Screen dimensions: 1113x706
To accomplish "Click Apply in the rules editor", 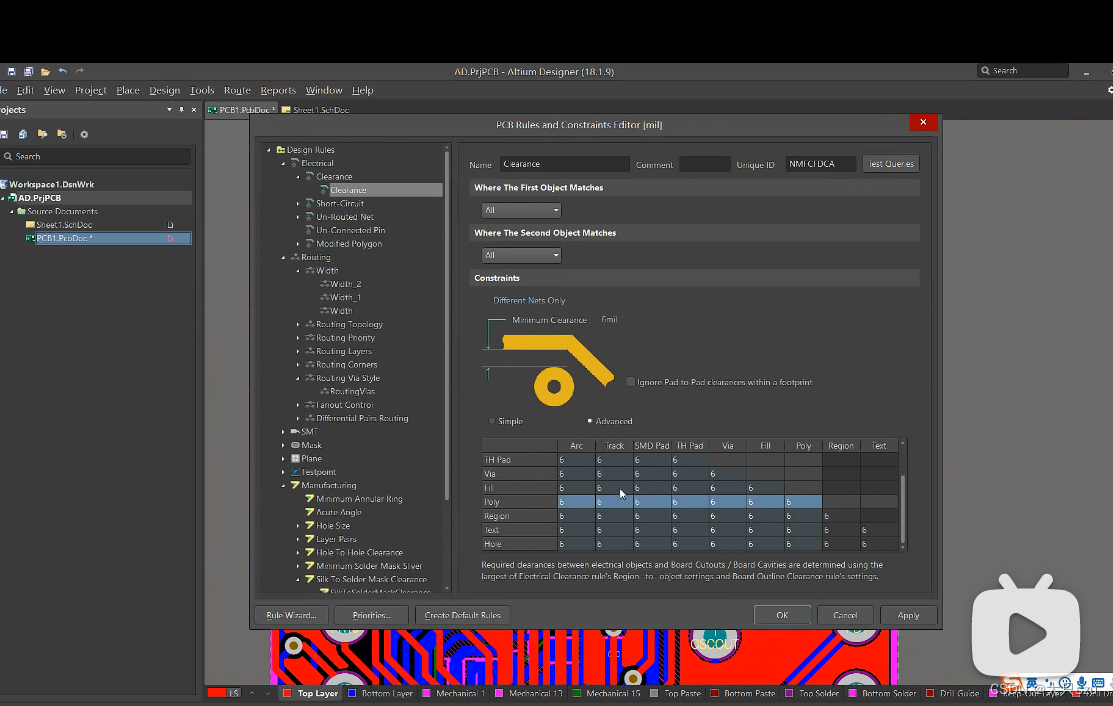I will point(909,615).
